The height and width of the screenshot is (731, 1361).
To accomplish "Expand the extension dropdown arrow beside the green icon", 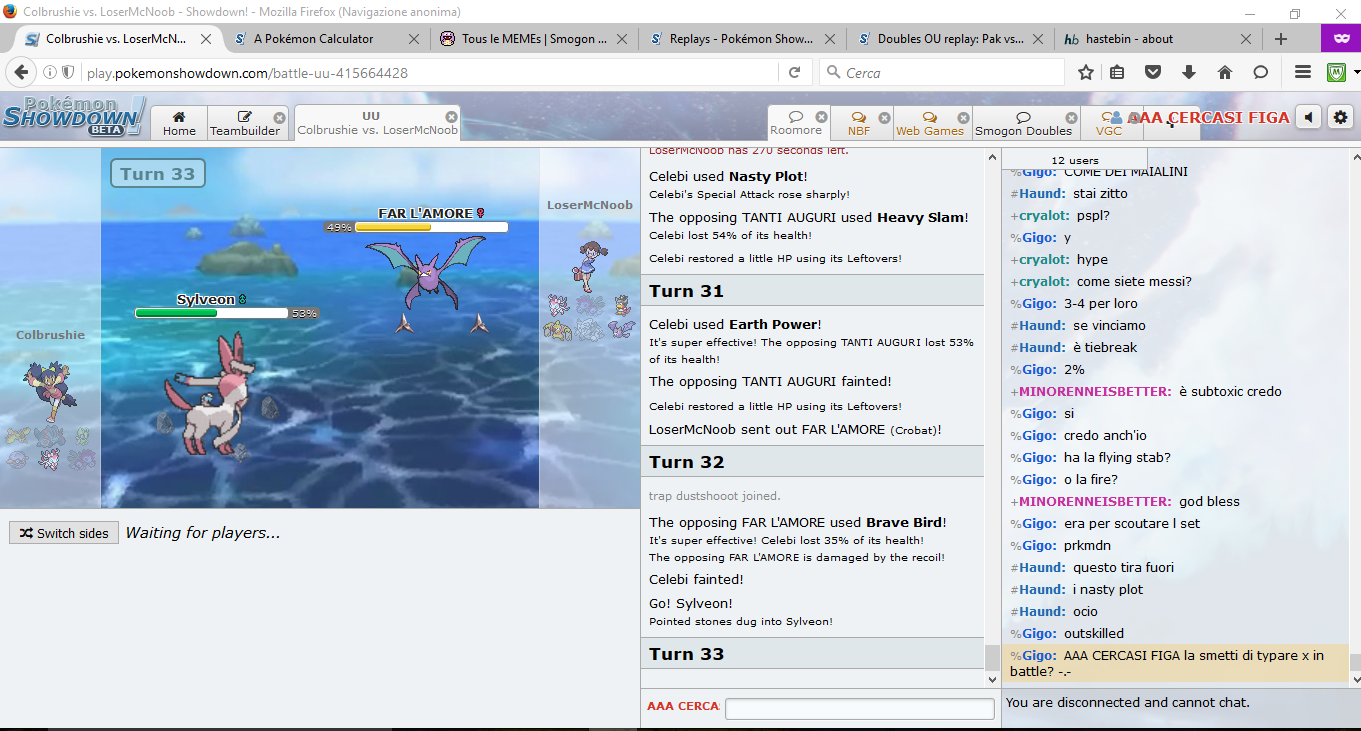I will pos(1356,73).
